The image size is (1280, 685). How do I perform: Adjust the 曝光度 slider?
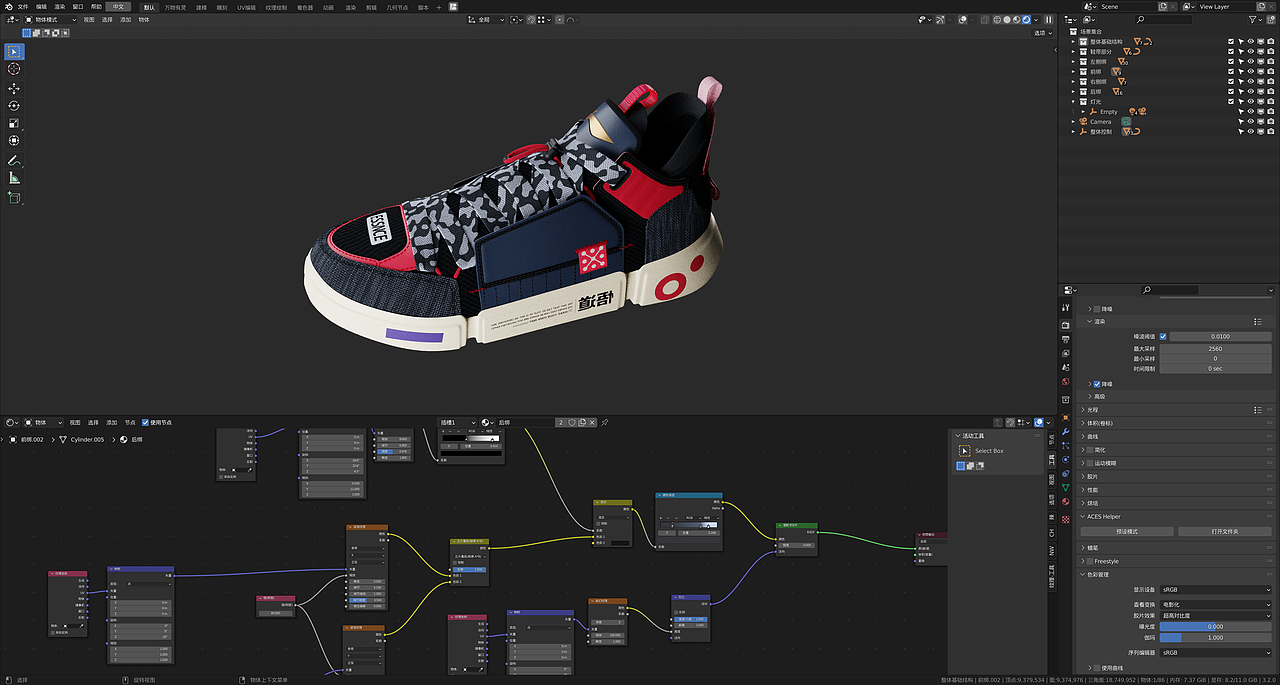tap(1216, 627)
